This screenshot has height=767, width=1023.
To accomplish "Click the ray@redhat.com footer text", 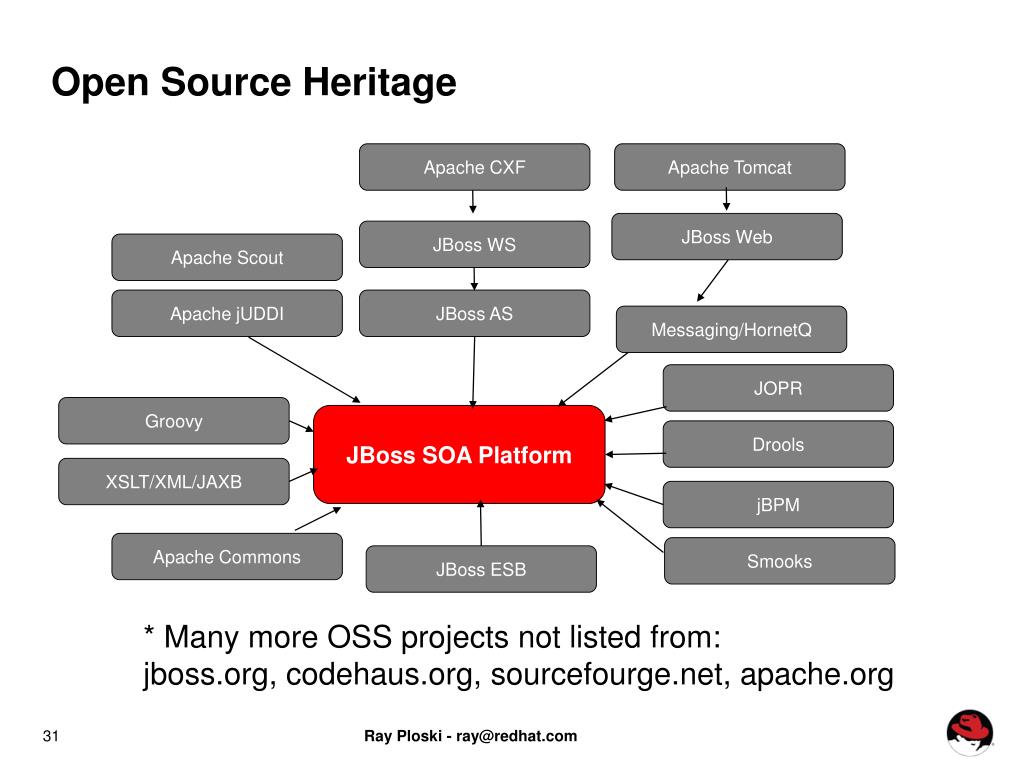I will click(x=516, y=736).
